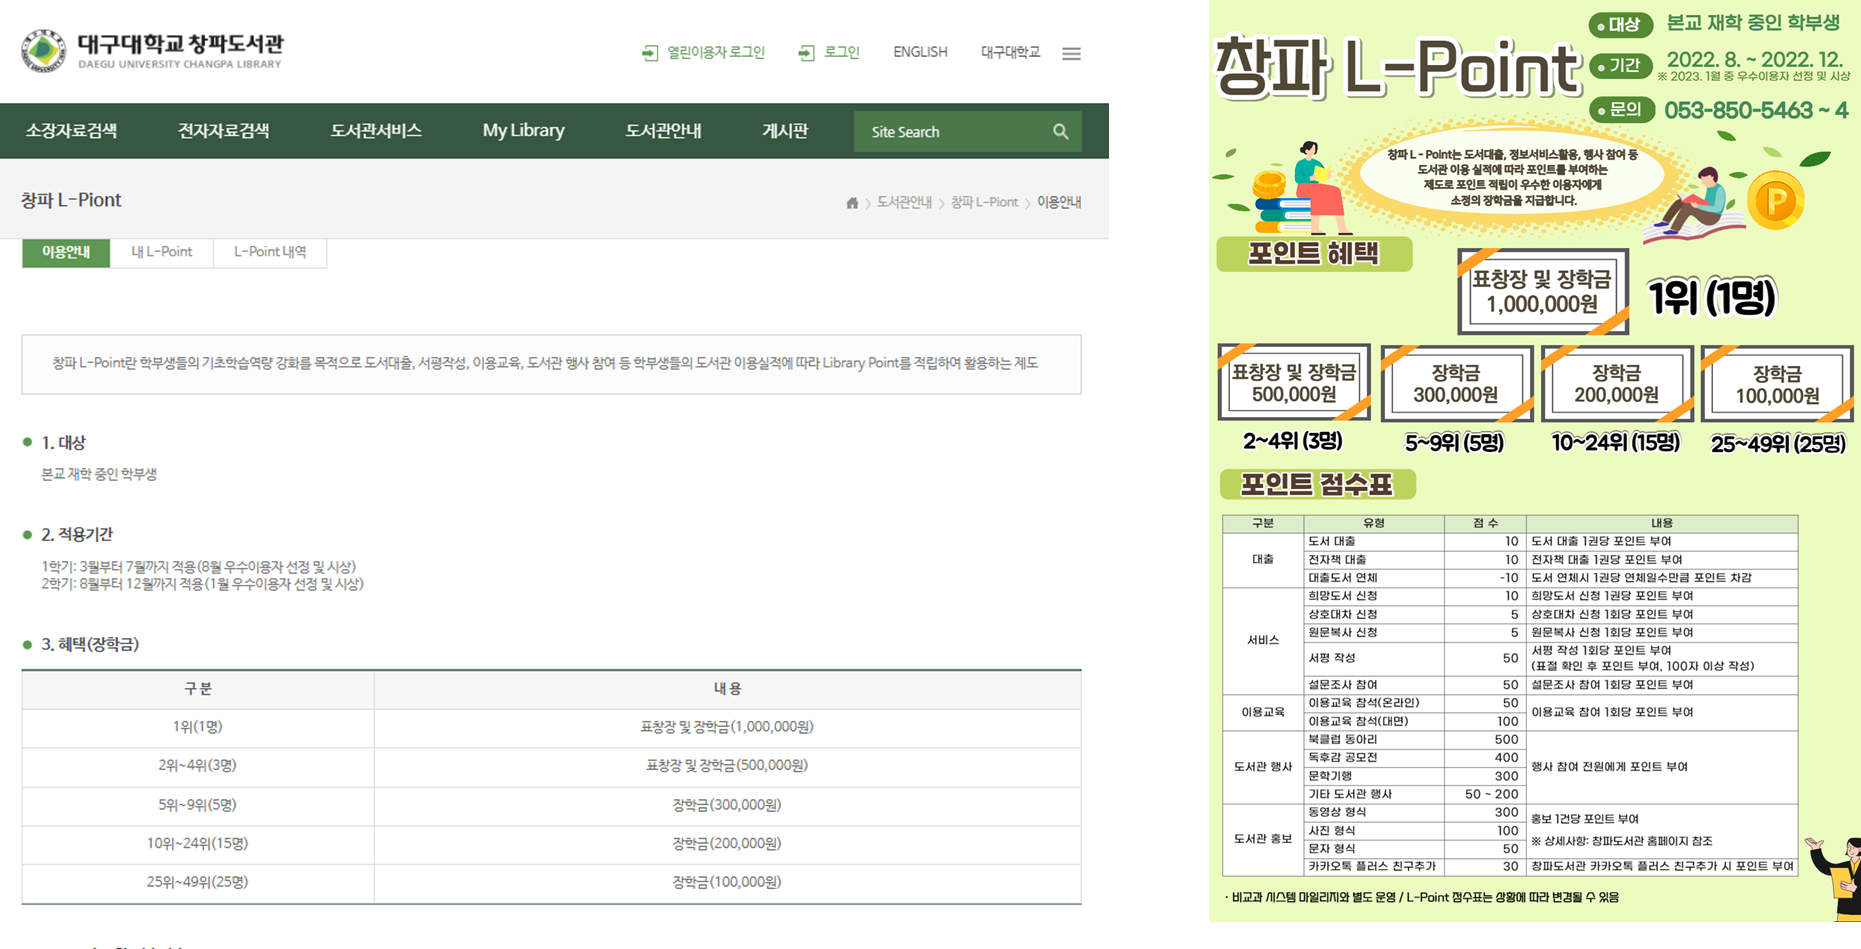Open the 대구대학교 link in header
Viewport: 1861px width, 949px height.
pyautogui.click(x=1010, y=52)
